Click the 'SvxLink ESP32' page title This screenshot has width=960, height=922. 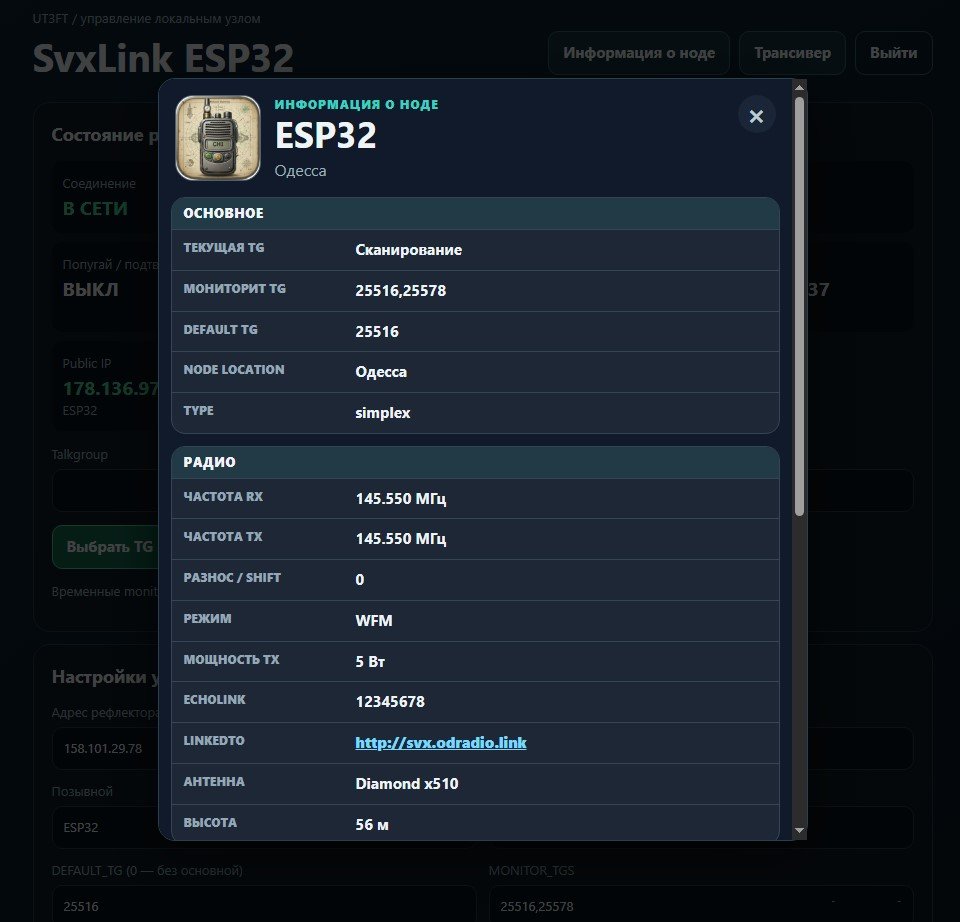(x=163, y=59)
